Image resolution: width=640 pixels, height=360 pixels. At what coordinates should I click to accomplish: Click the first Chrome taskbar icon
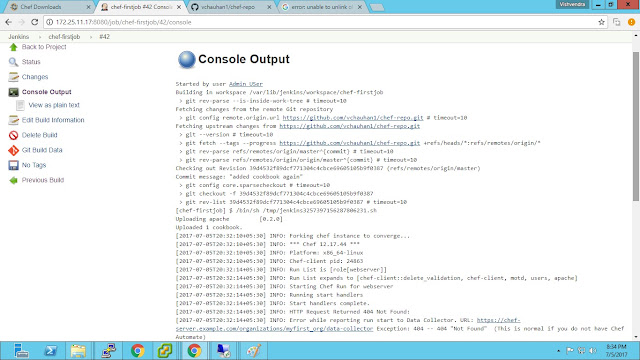coord(138,351)
